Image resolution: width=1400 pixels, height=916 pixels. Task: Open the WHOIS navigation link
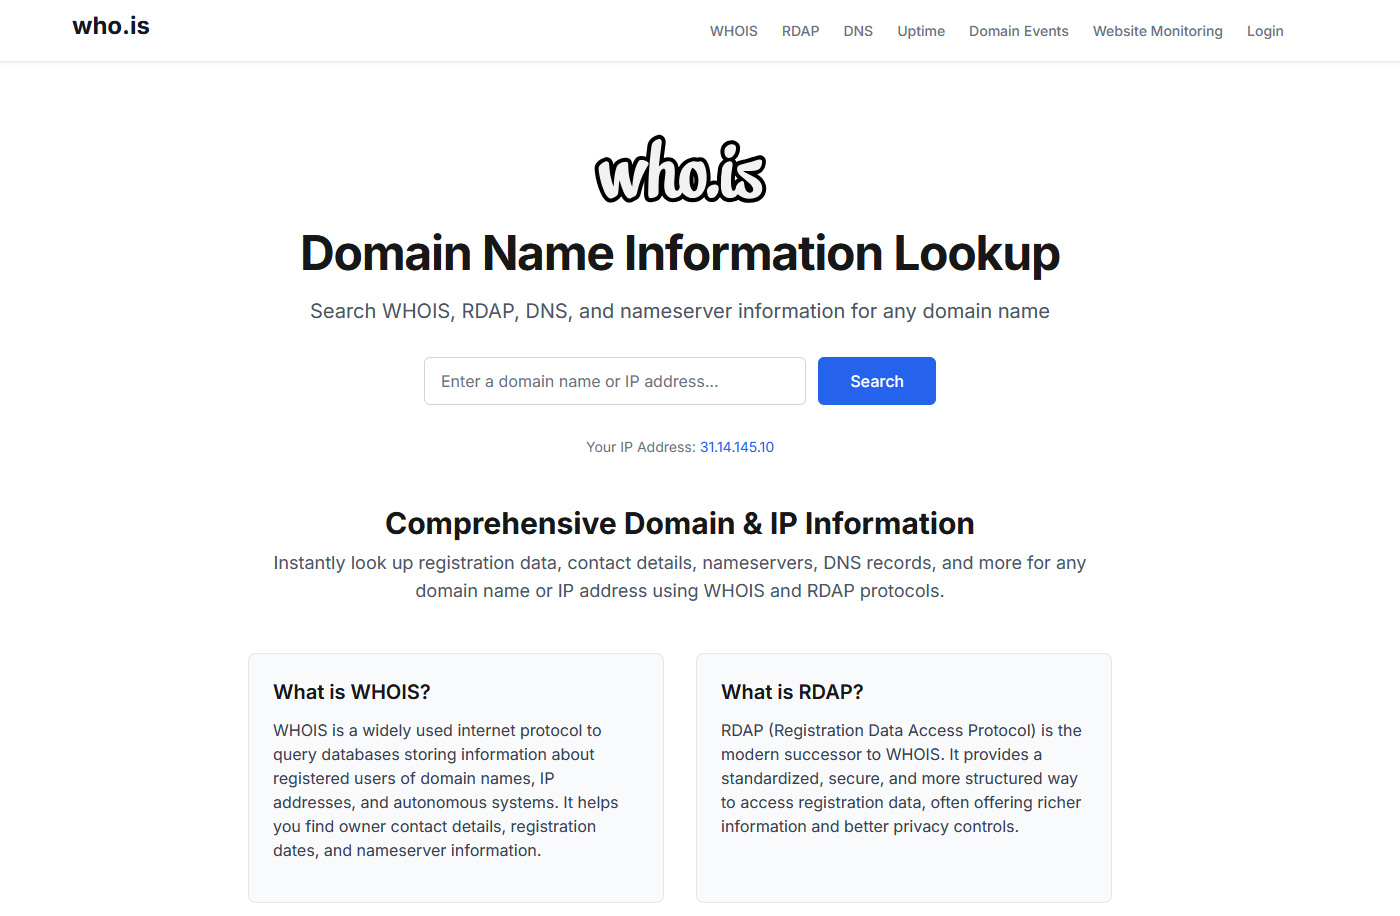(x=733, y=31)
